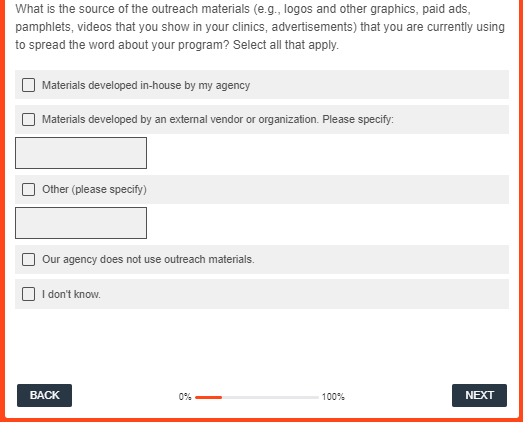Go to the NEXT survey page
523x422 pixels.
479,395
